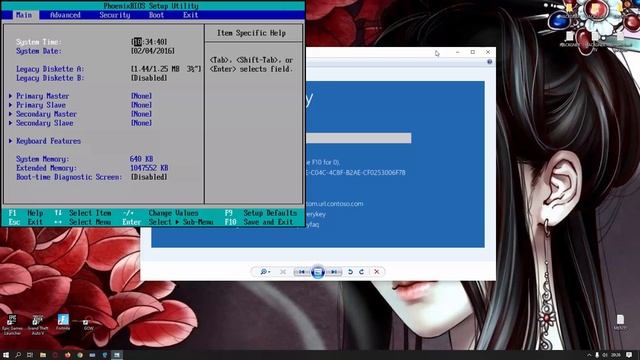Open Chrome from the taskbar
This screenshot has width=640, height=360.
[80, 355]
